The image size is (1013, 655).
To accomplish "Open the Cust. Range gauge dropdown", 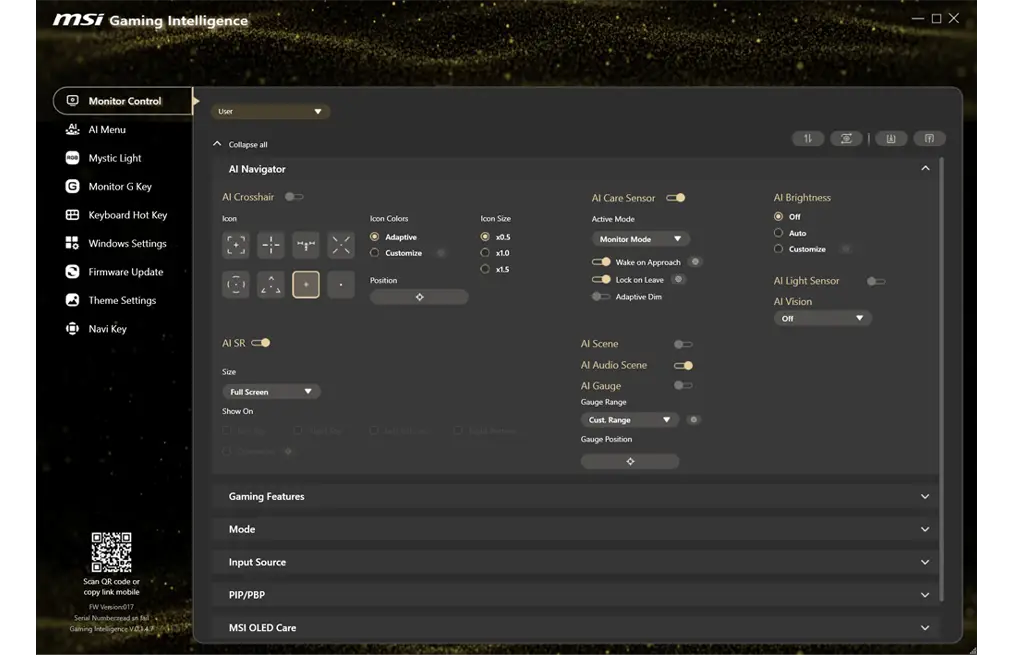I will [630, 420].
